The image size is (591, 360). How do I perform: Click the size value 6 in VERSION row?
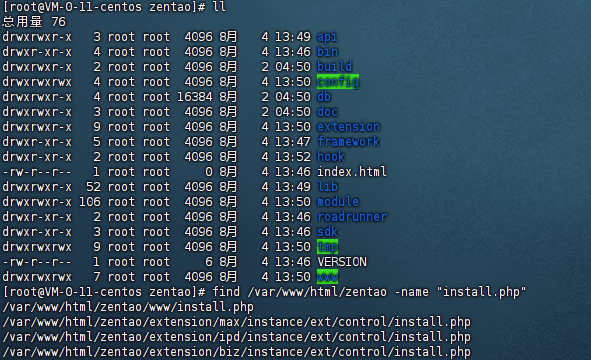point(209,262)
